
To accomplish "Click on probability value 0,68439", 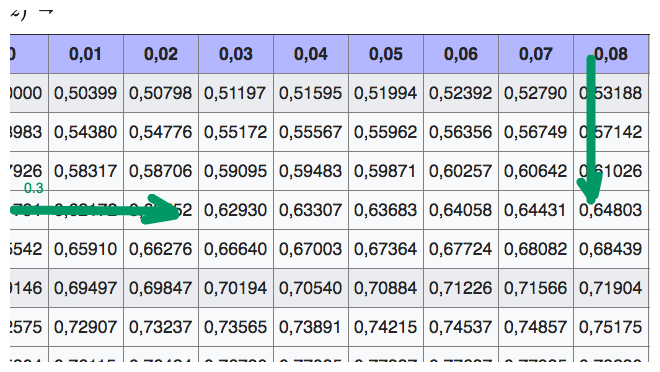I will [611, 249].
